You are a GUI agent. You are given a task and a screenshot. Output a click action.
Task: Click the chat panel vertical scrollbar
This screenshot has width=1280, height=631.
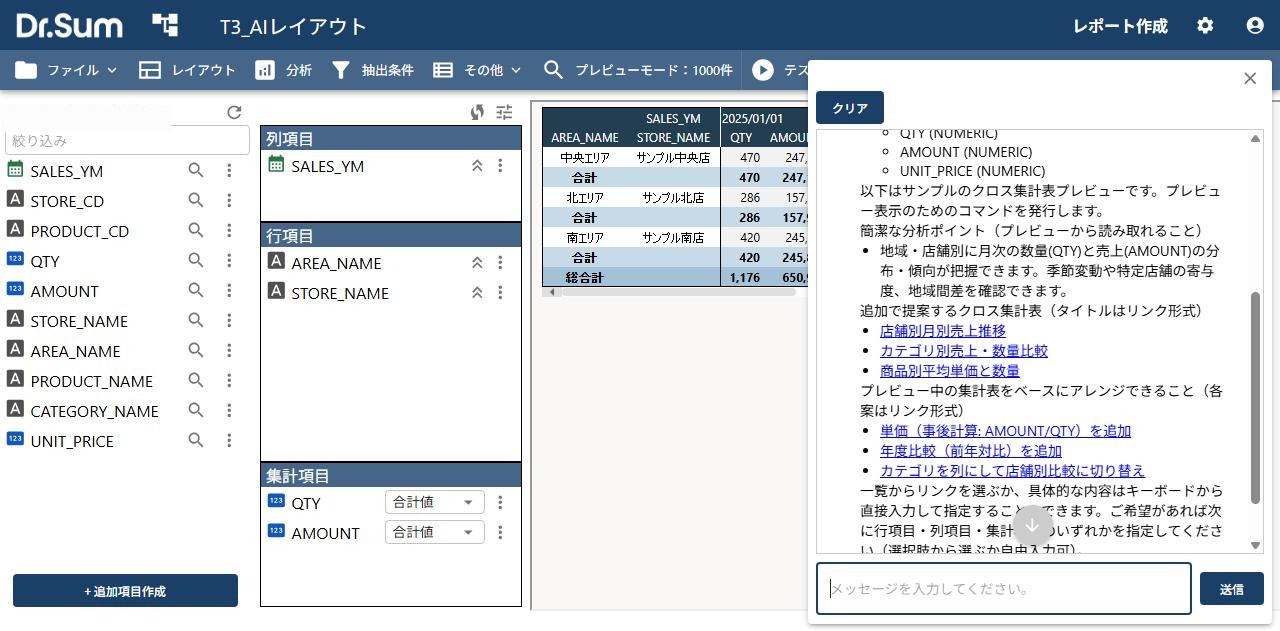(1256, 398)
